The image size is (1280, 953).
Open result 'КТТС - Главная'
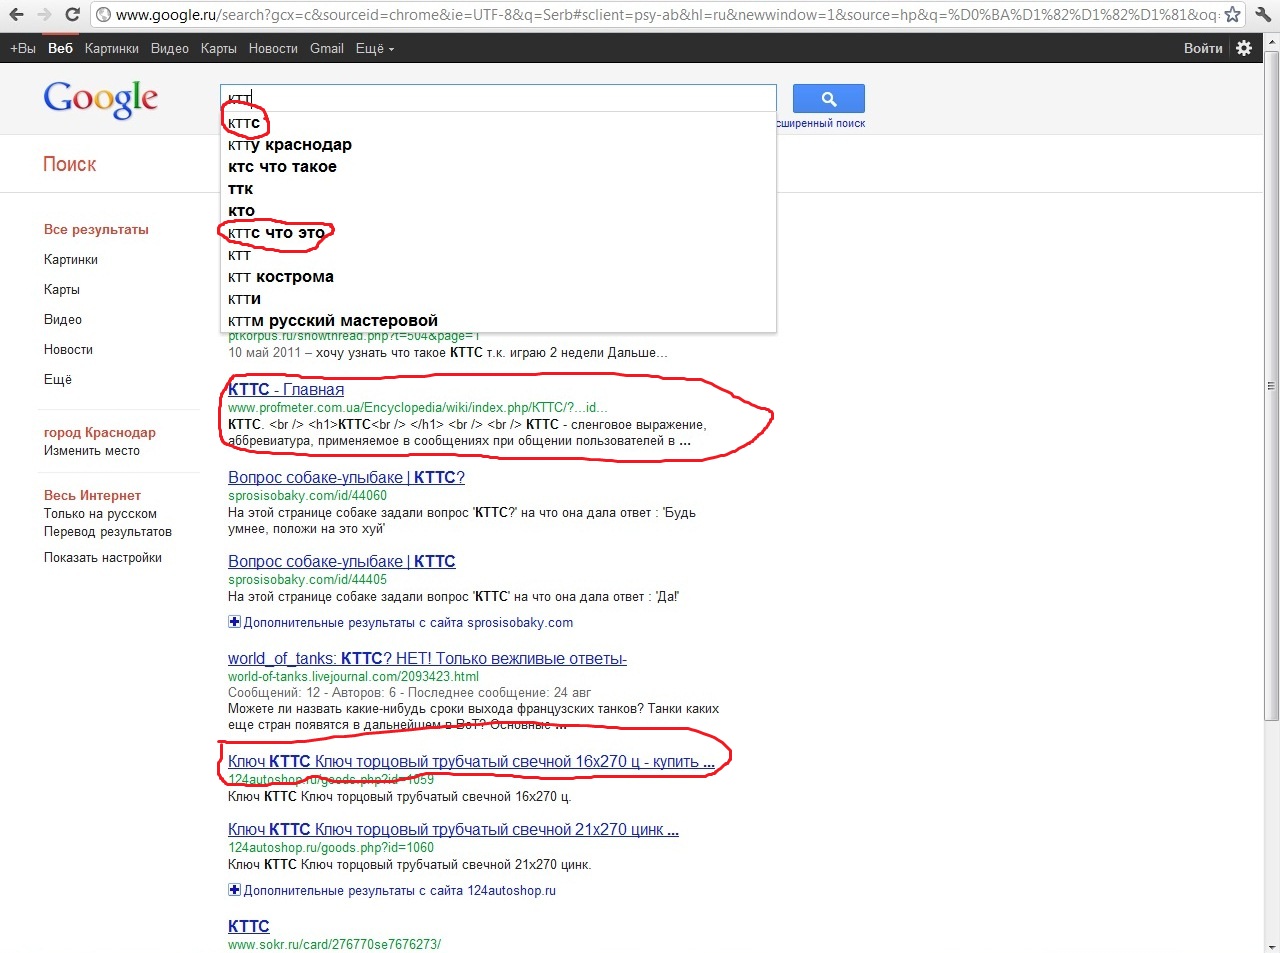click(x=286, y=390)
